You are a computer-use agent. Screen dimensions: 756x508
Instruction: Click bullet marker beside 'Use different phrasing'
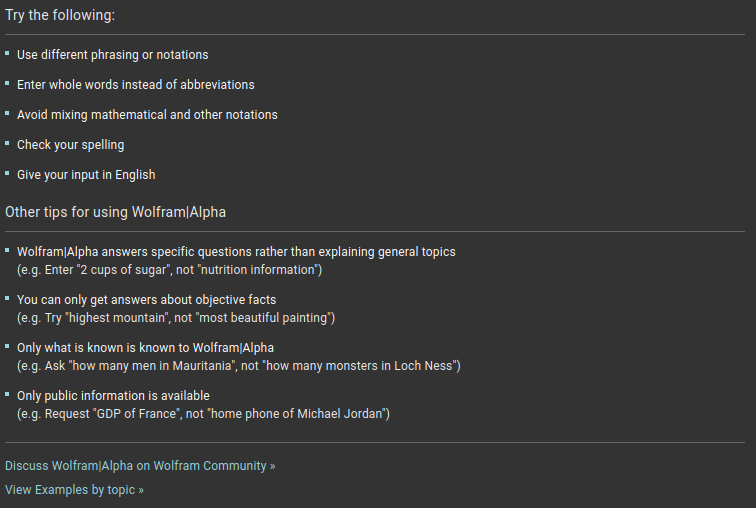coord(7,53)
